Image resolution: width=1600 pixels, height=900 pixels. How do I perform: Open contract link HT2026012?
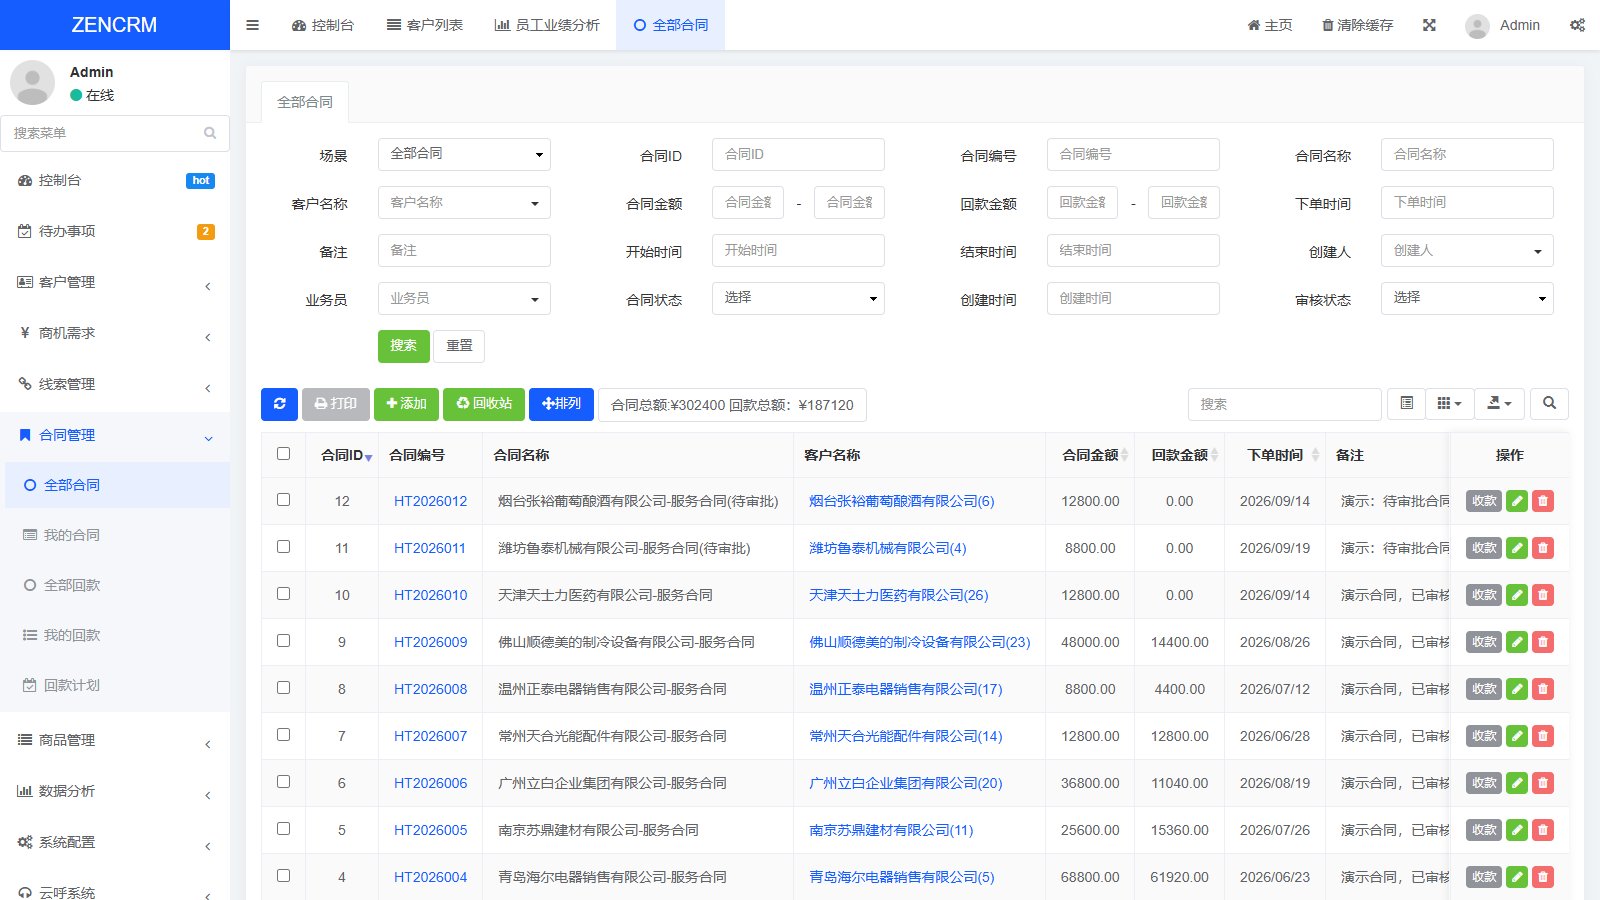(x=430, y=501)
